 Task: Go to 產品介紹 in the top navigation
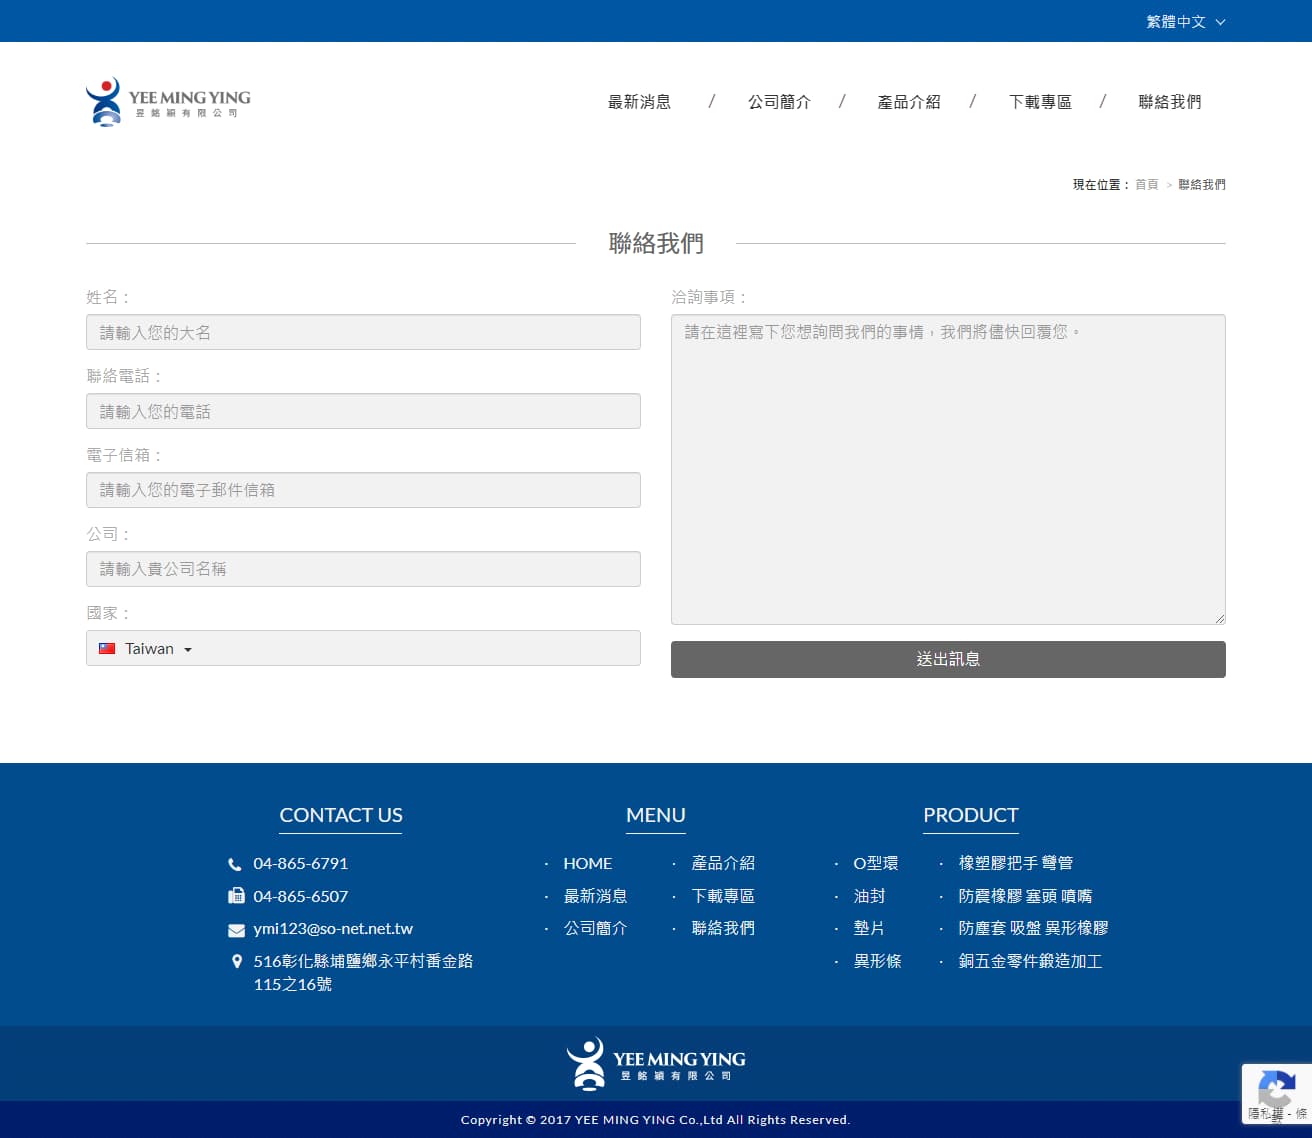click(908, 102)
